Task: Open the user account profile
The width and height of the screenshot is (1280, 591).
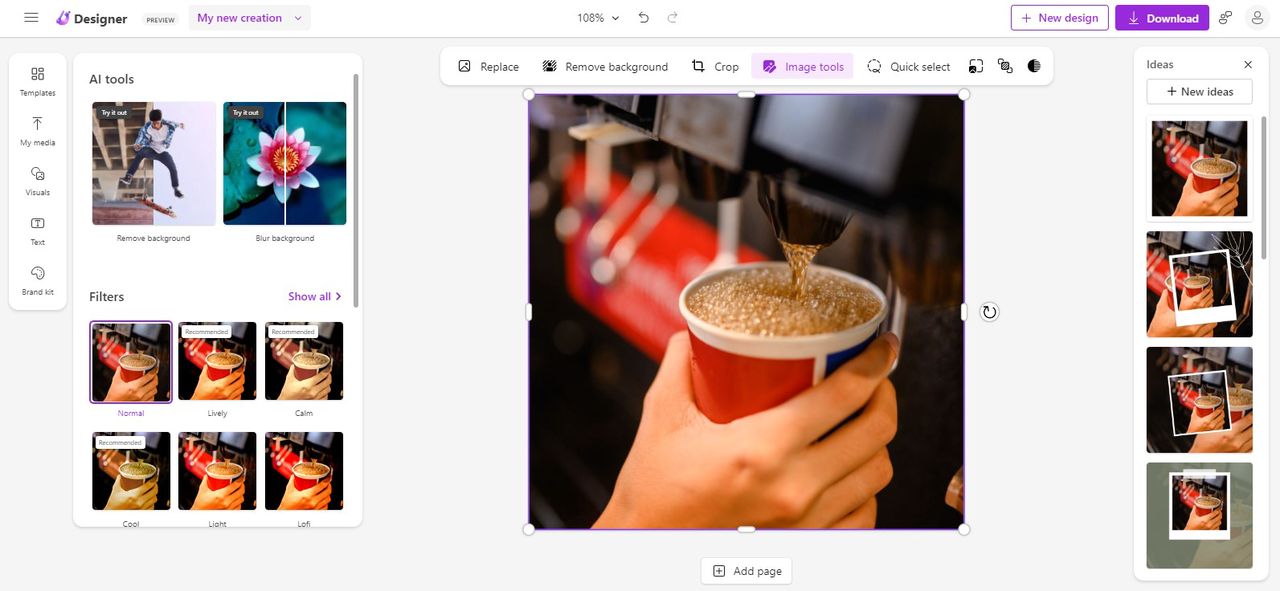Action: [x=1257, y=18]
